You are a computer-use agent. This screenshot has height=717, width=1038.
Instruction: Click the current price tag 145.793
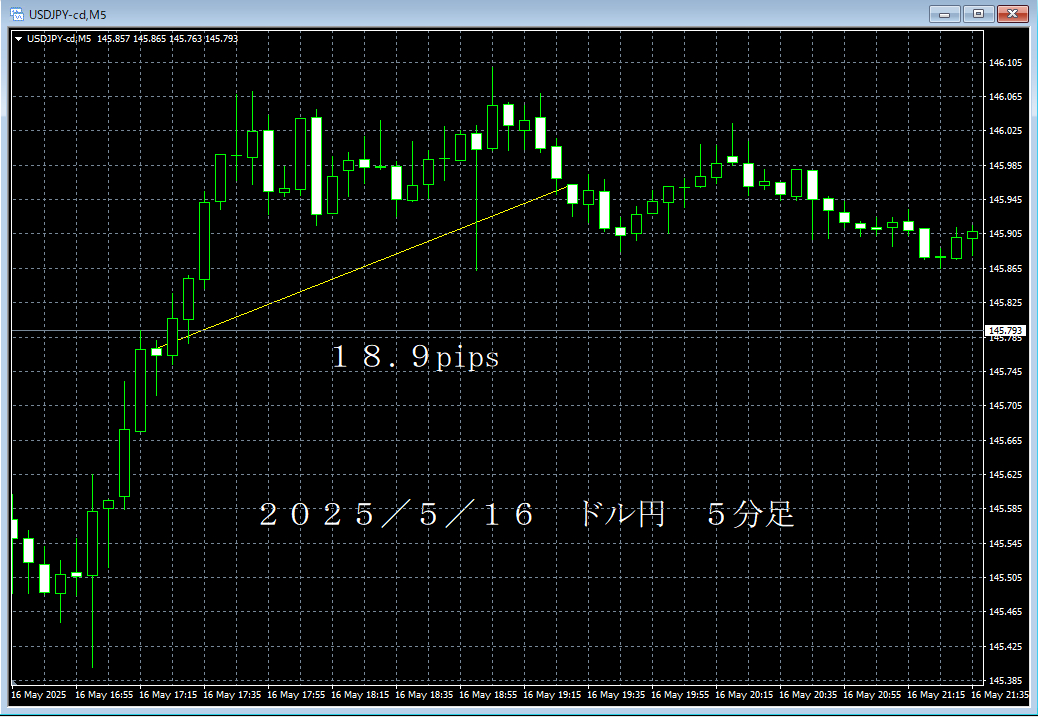coord(1006,329)
